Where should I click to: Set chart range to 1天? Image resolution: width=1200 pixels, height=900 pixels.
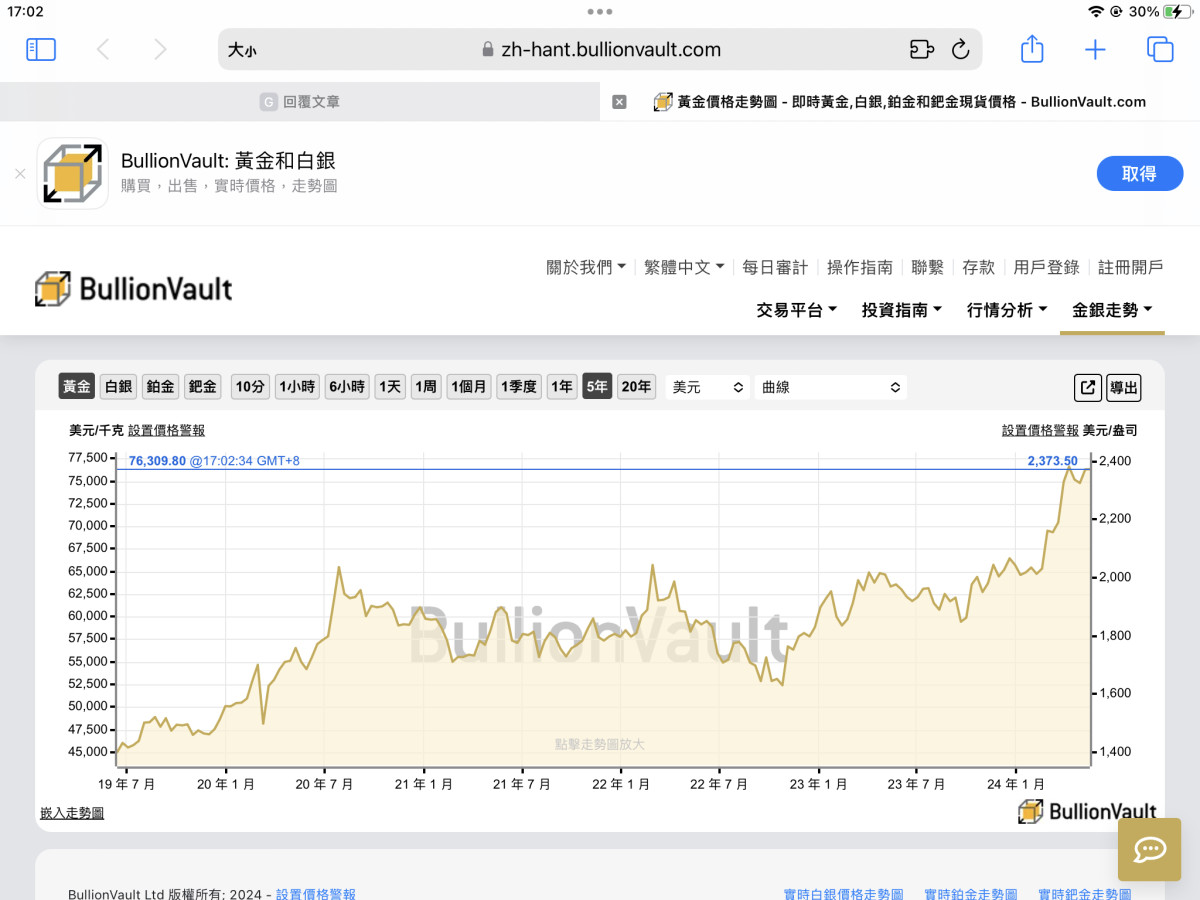pyautogui.click(x=390, y=387)
